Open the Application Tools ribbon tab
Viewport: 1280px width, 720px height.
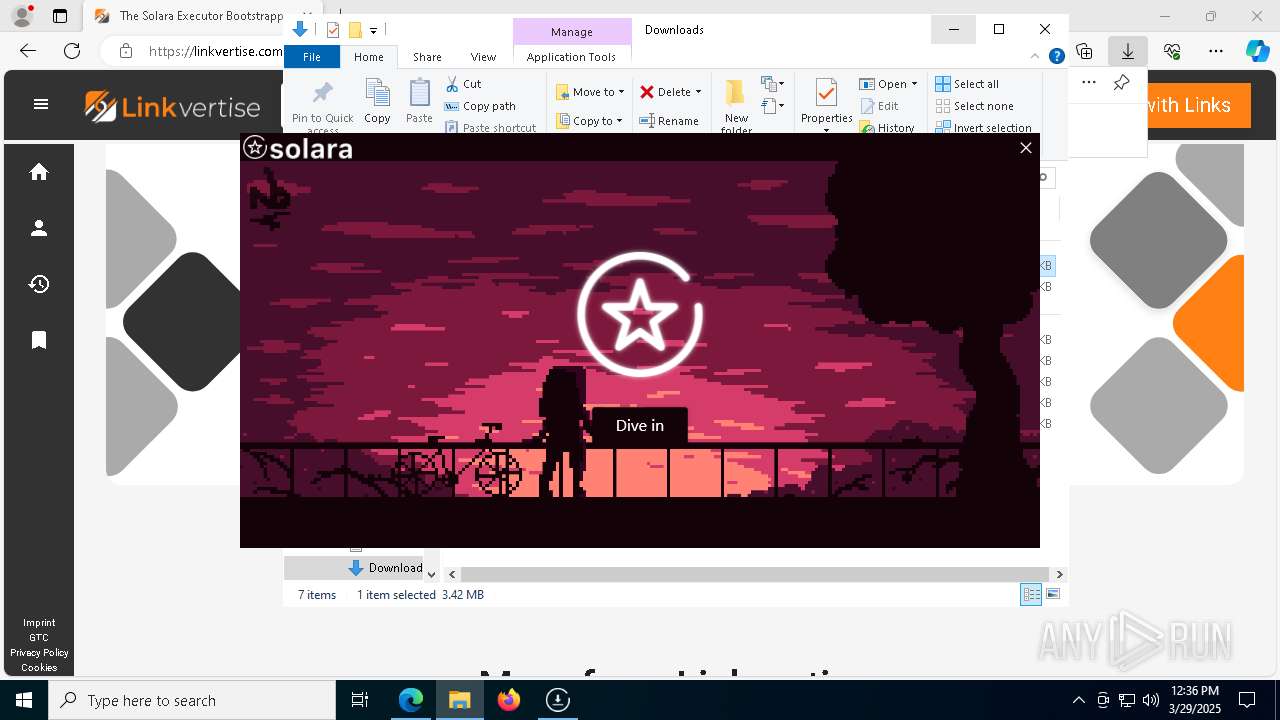[571, 57]
